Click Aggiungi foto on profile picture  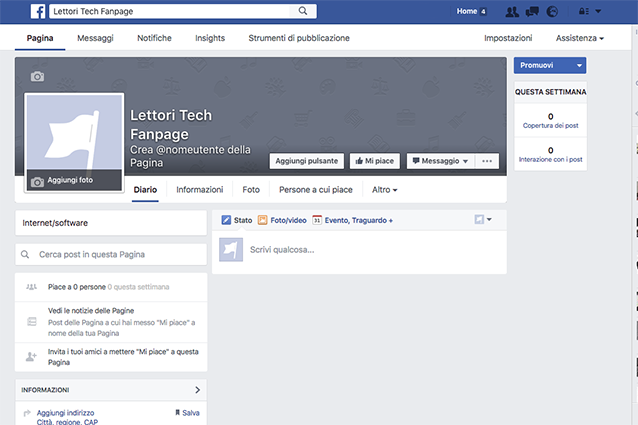[74, 180]
